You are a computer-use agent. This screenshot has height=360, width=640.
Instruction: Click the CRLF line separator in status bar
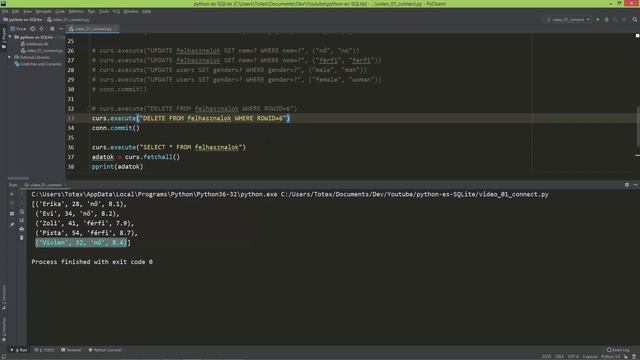tap(559, 357)
